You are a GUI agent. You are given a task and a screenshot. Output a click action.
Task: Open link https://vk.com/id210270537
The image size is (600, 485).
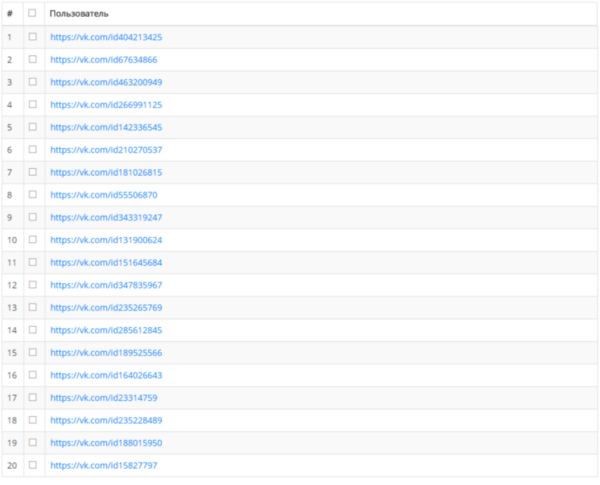pyautogui.click(x=106, y=150)
